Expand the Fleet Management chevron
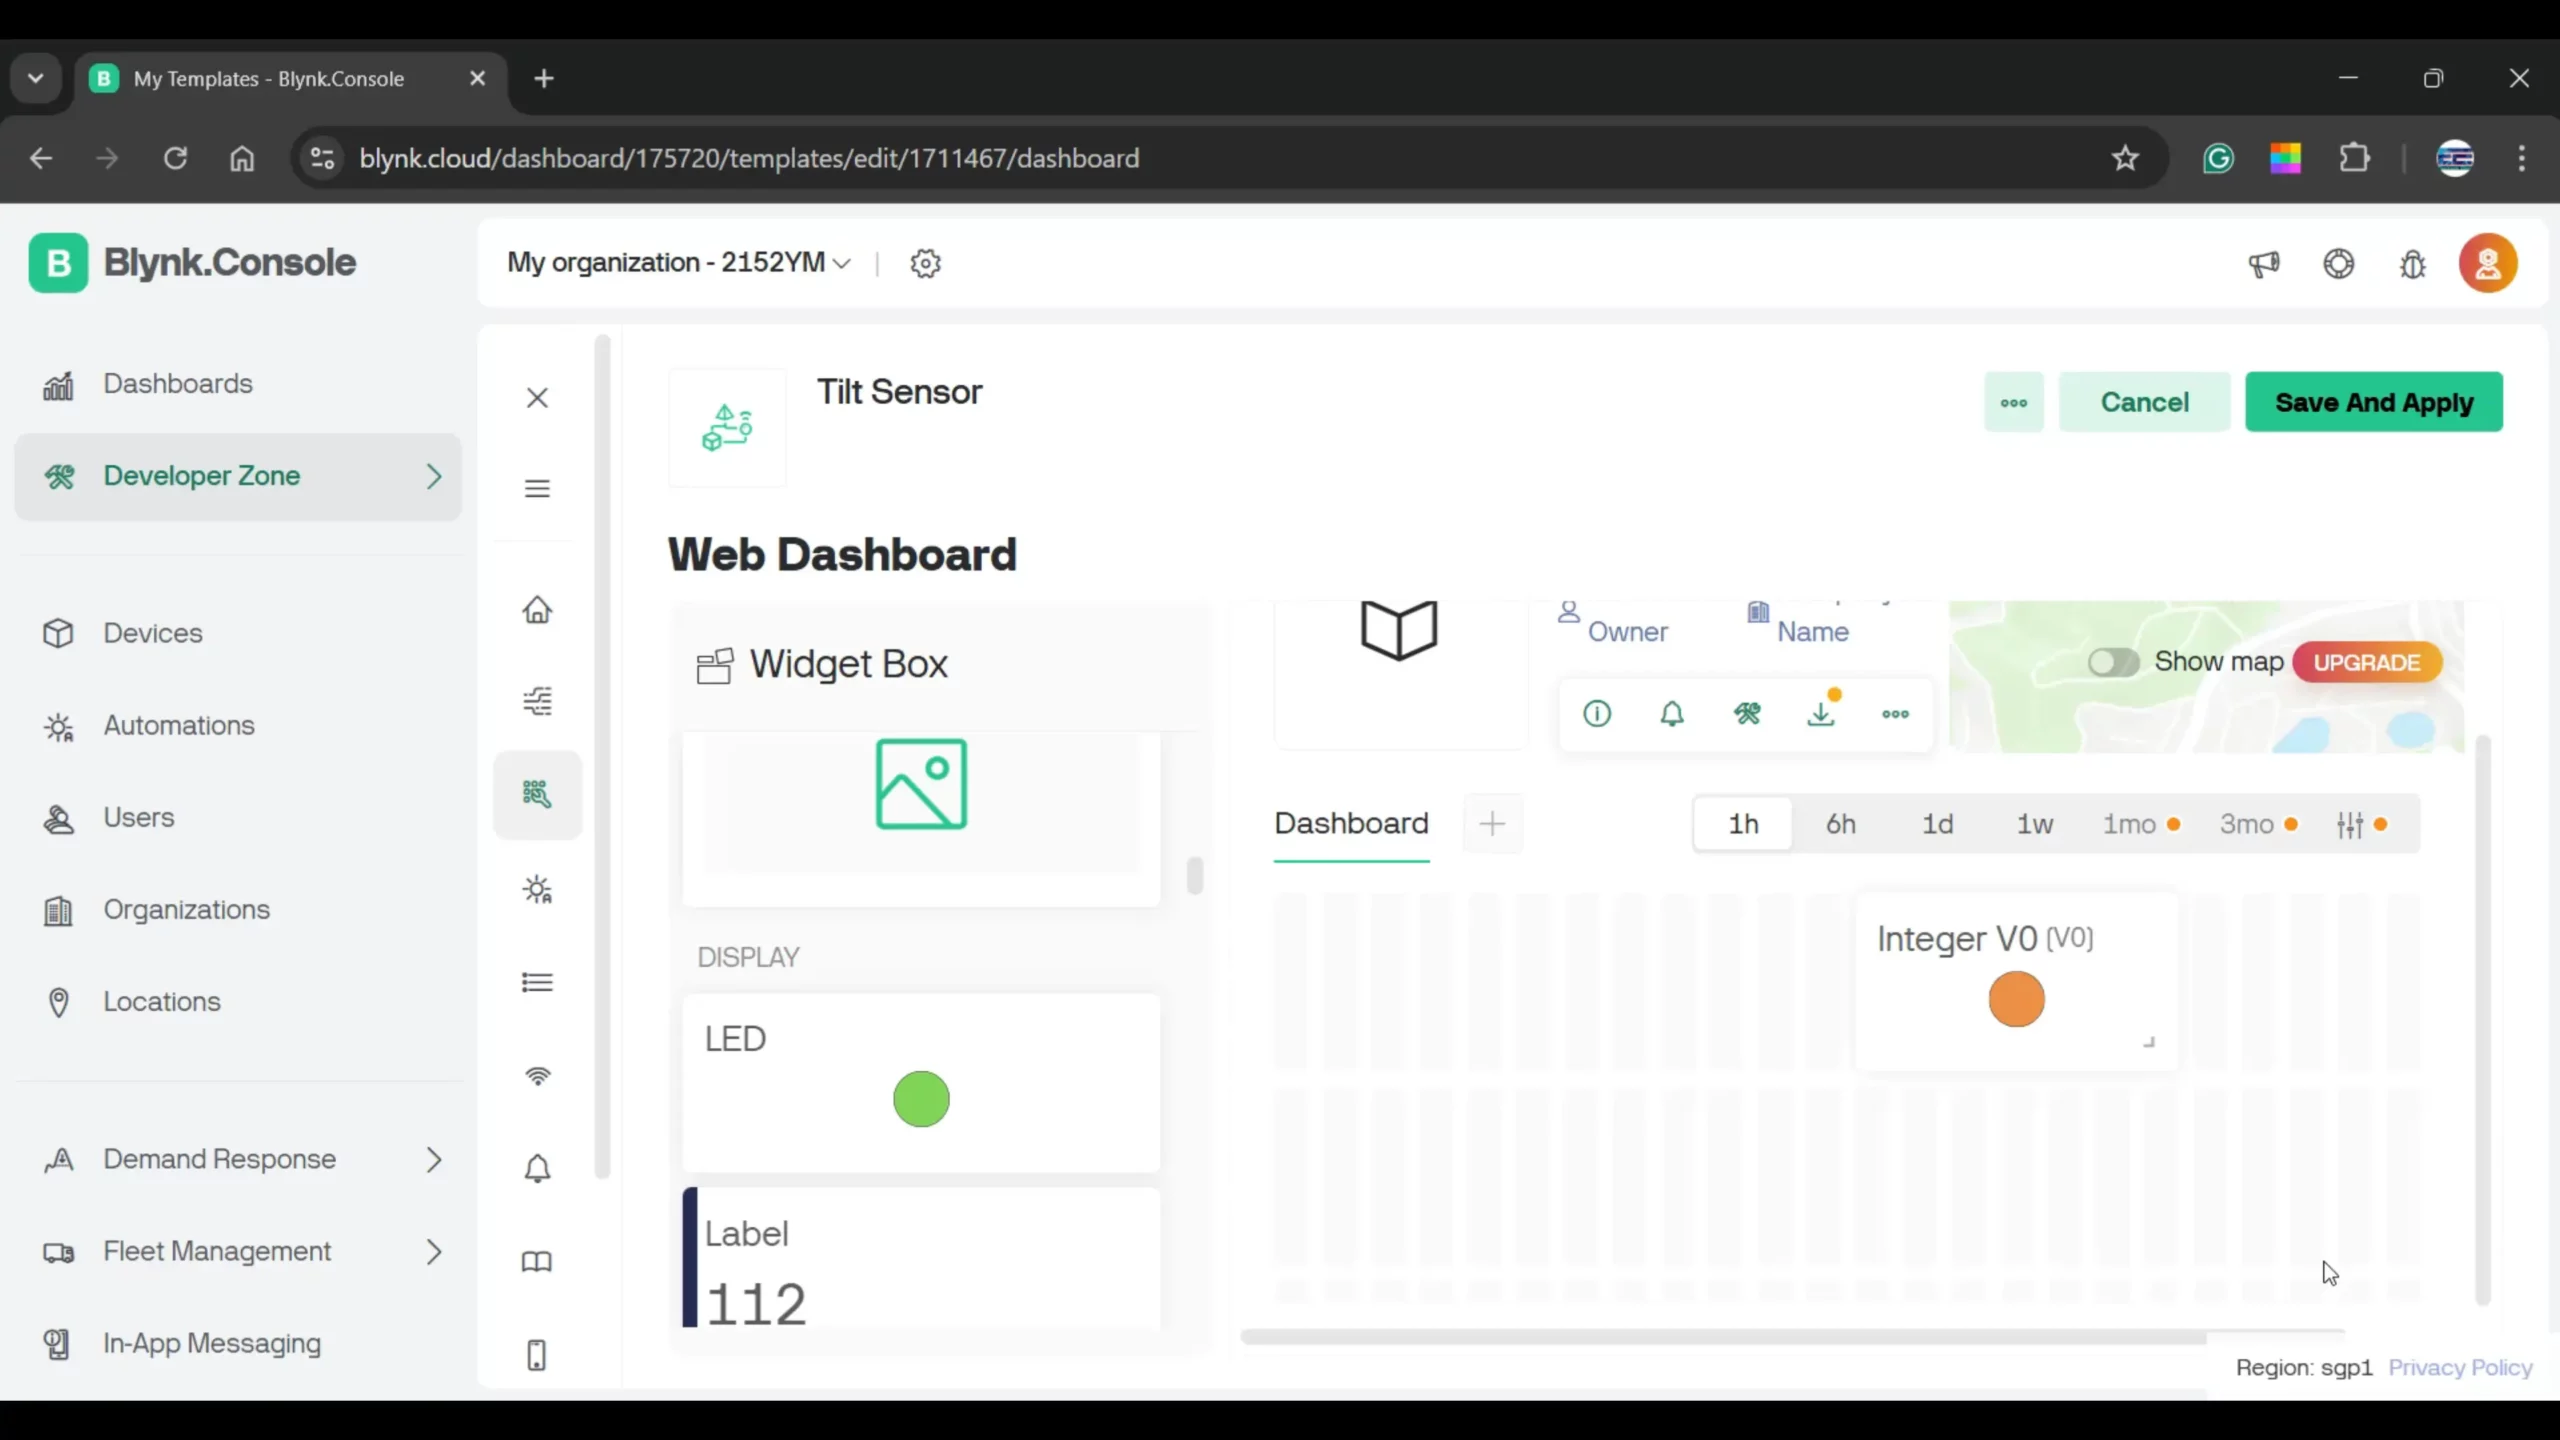 (x=433, y=1252)
